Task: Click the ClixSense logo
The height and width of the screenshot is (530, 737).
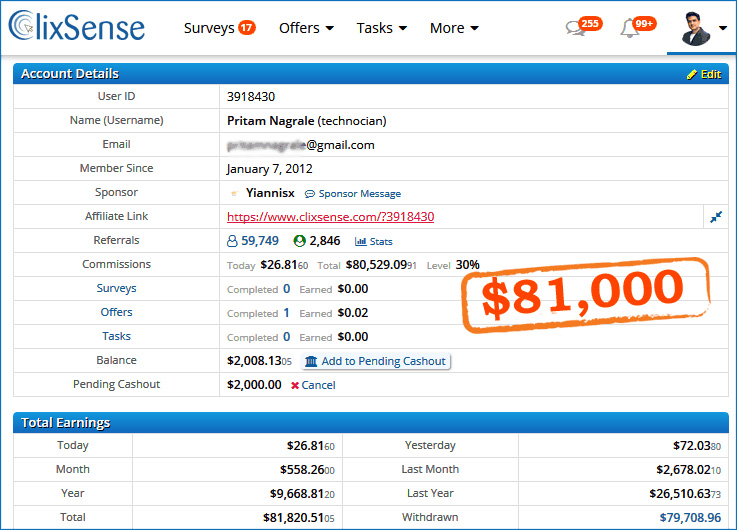Action: [x=77, y=26]
